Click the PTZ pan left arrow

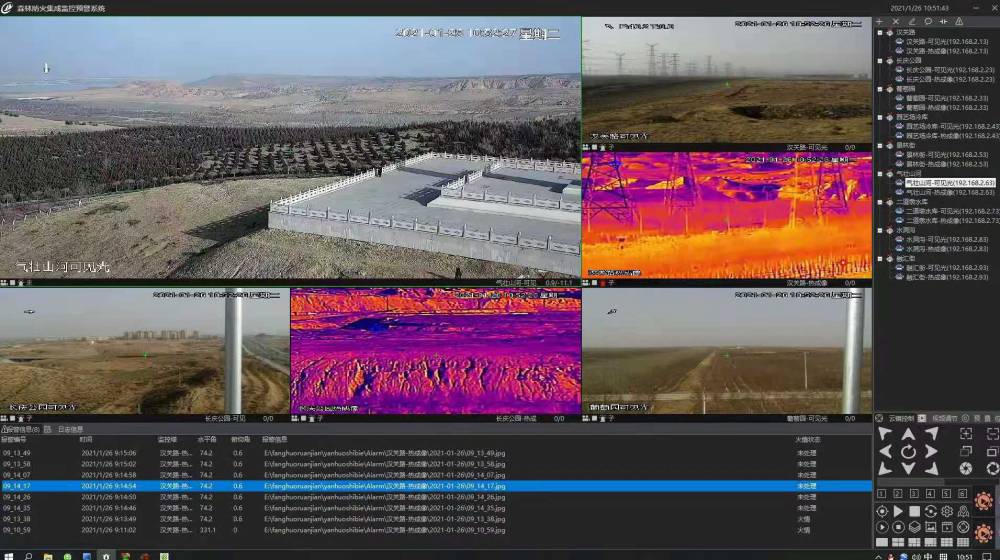click(884, 451)
